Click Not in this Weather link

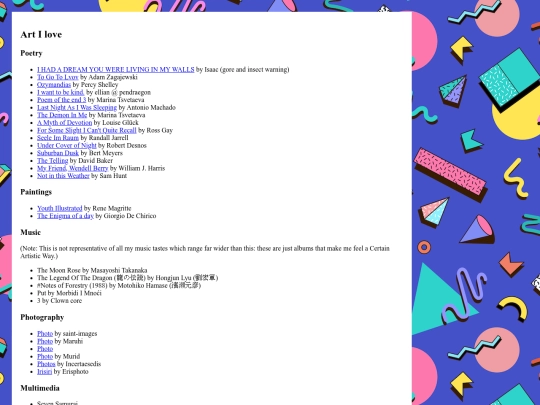[x=63, y=176]
